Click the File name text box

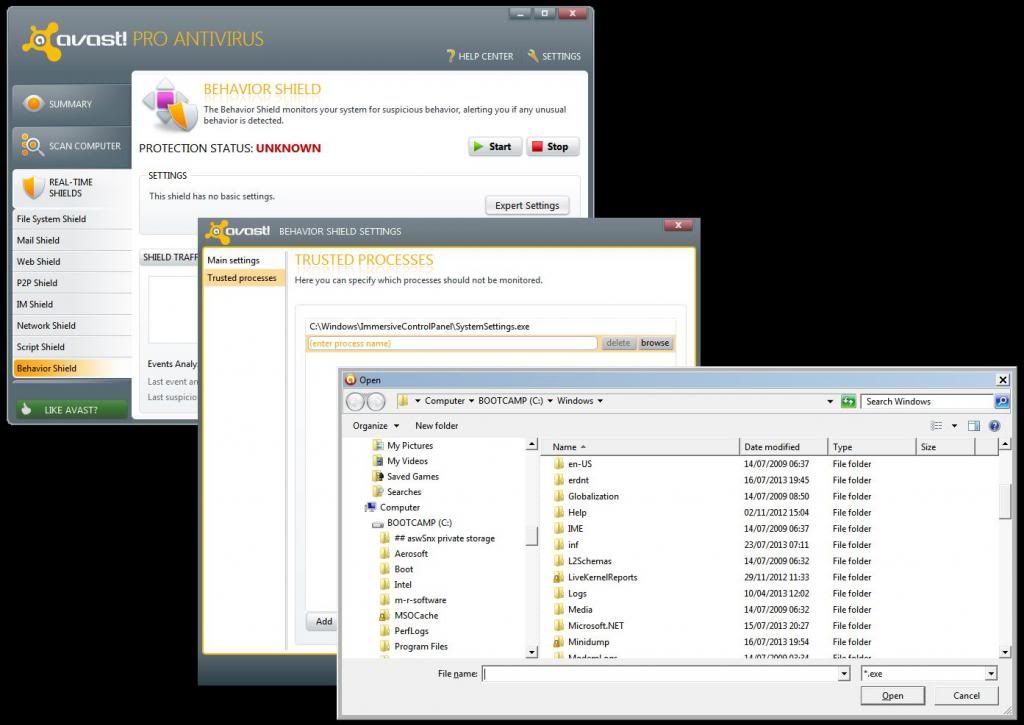(x=662, y=673)
